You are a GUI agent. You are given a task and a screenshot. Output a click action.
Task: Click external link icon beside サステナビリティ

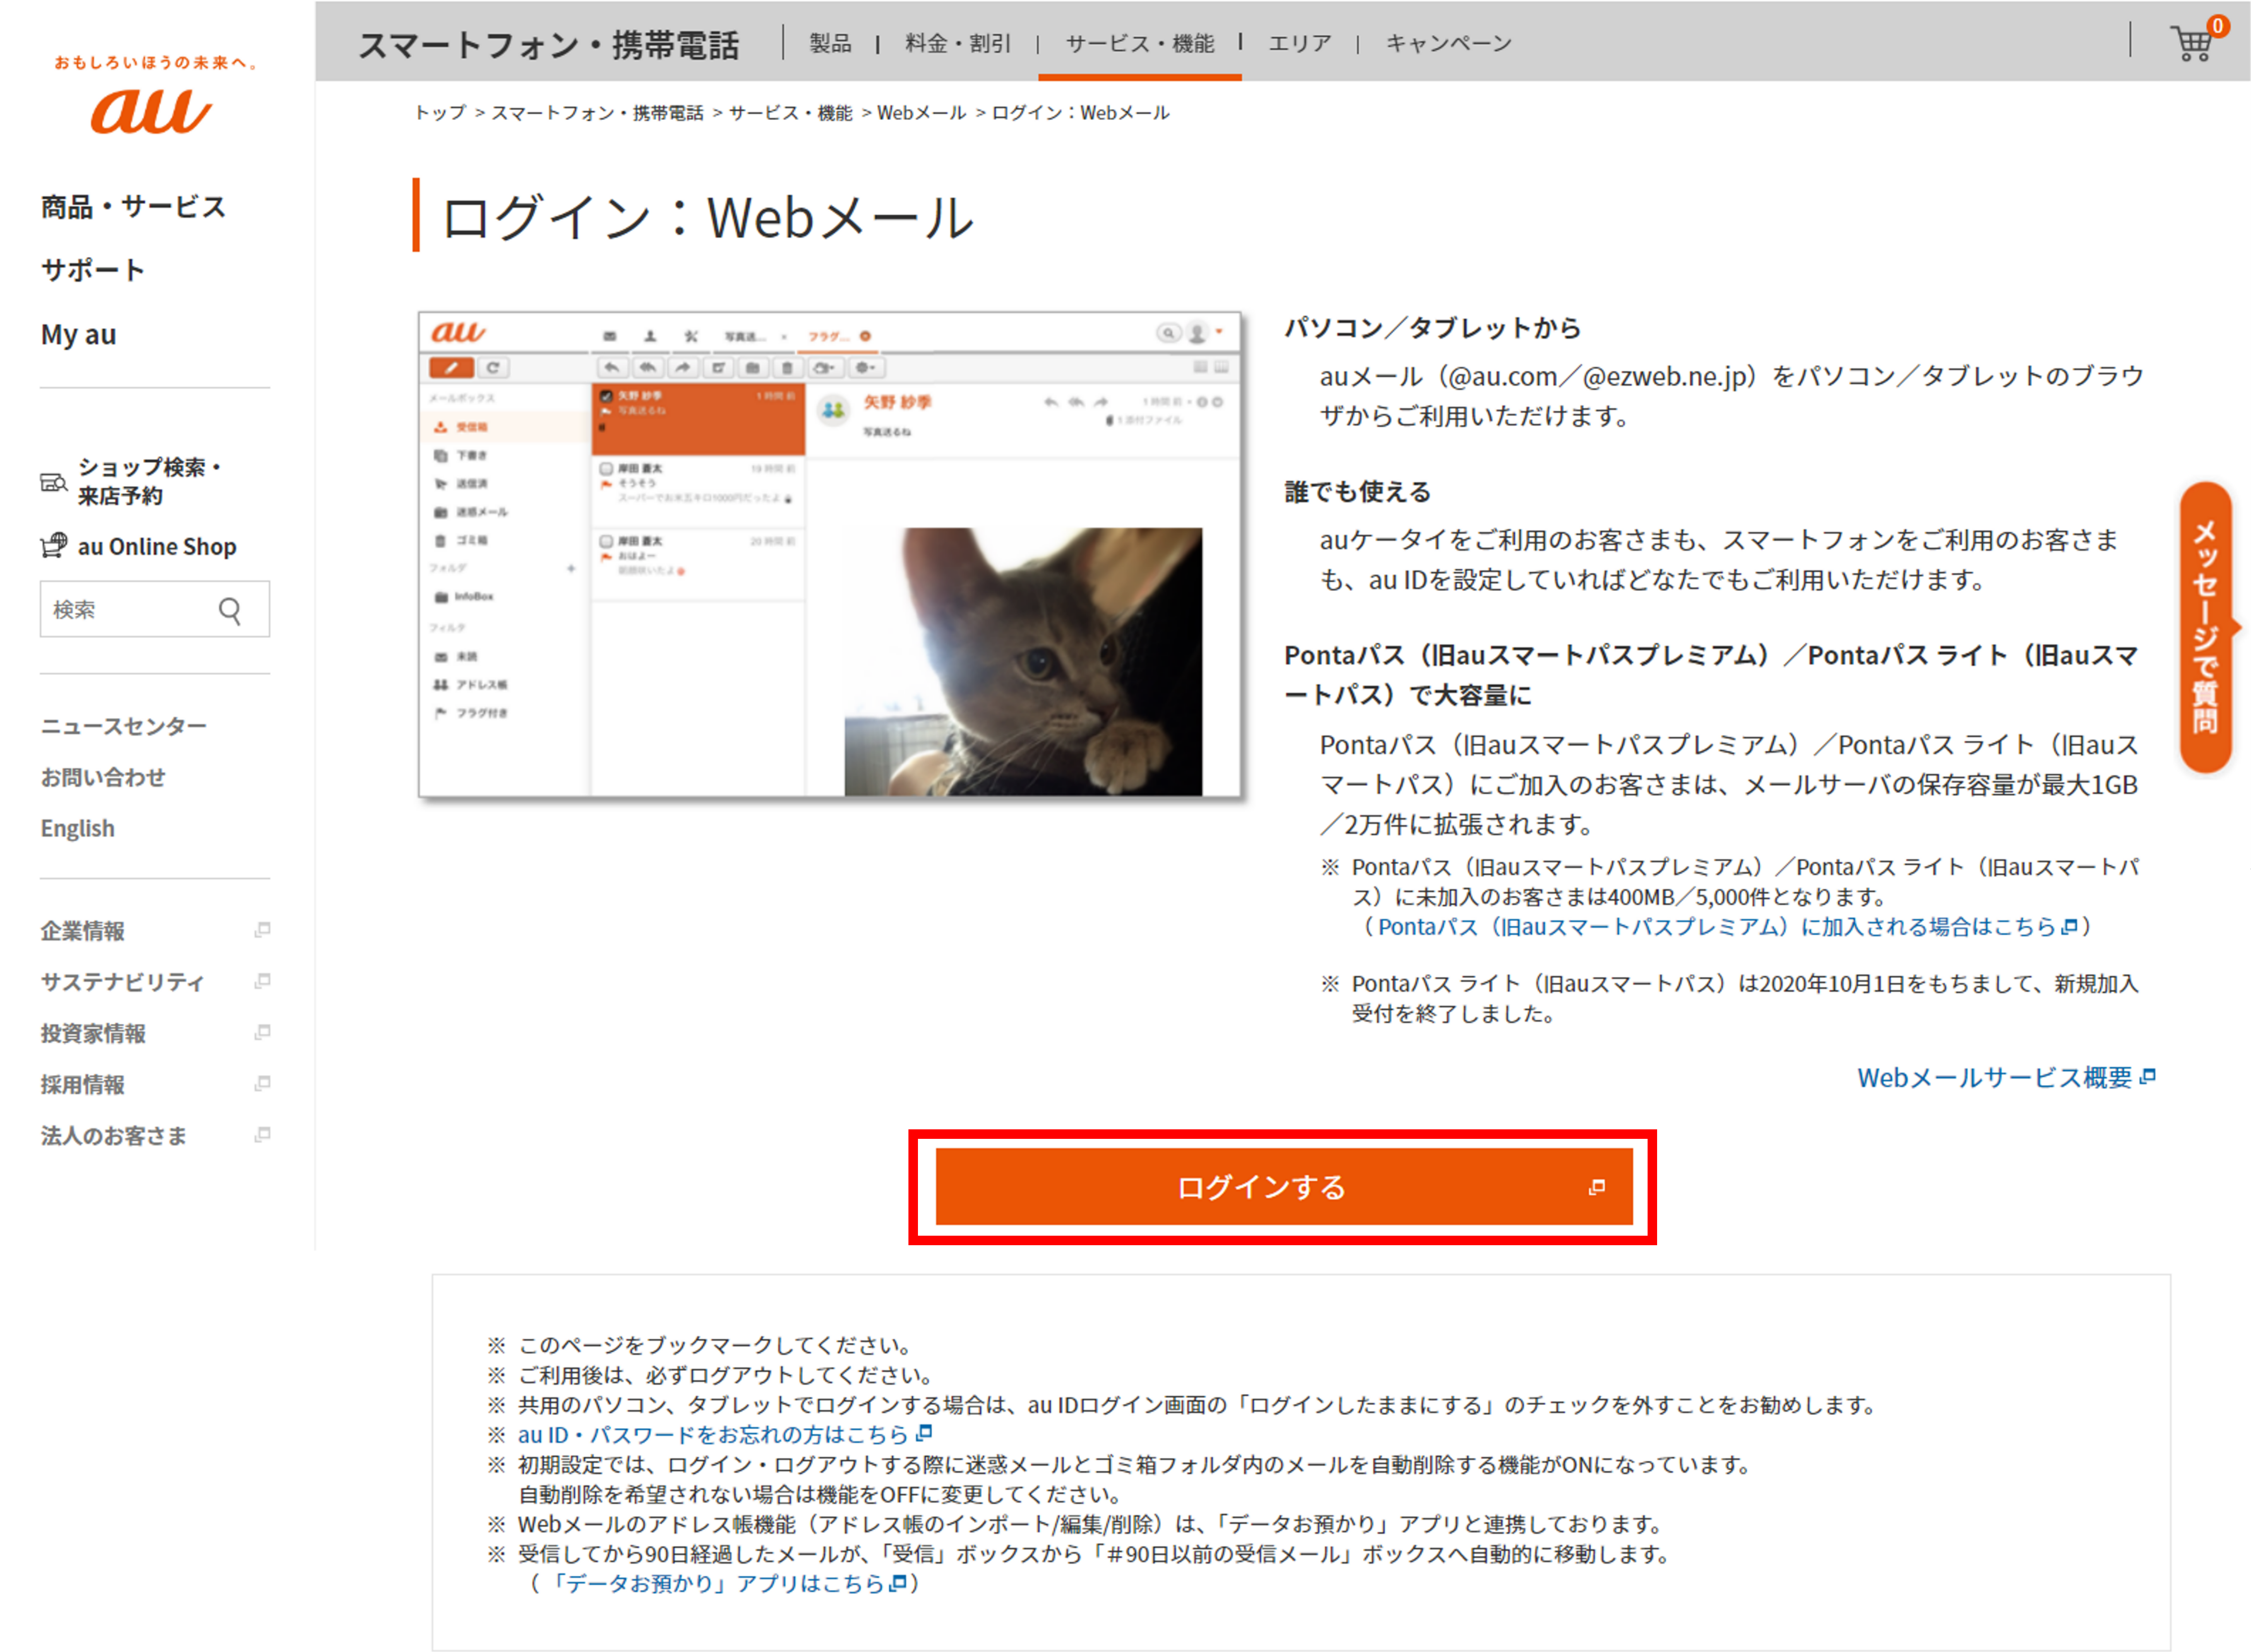coord(263,981)
